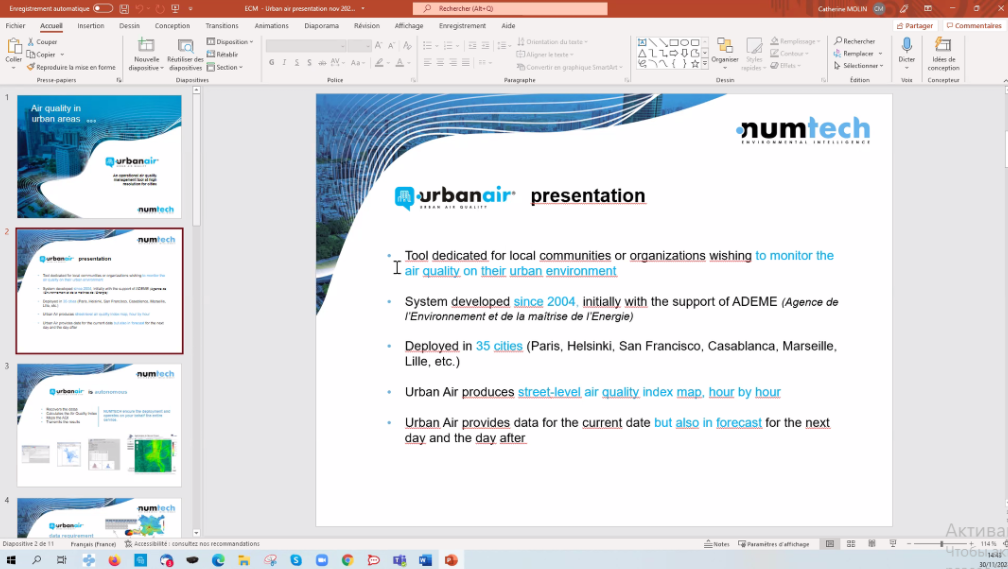This screenshot has width=1008, height=569.
Task: Expand the Section dropdown
Action: click(225, 67)
